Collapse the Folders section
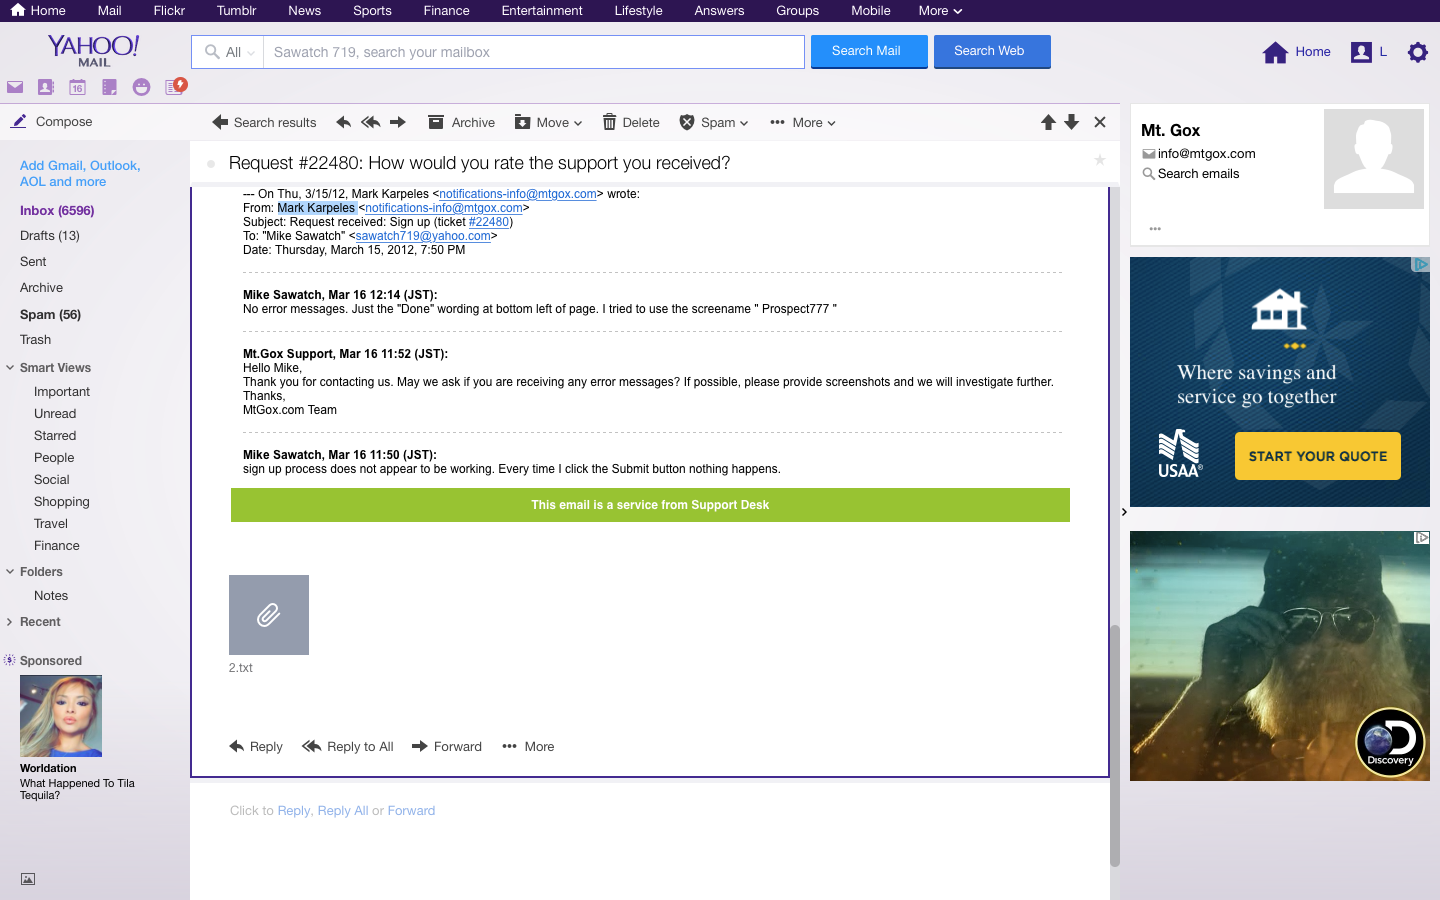 pos(10,572)
